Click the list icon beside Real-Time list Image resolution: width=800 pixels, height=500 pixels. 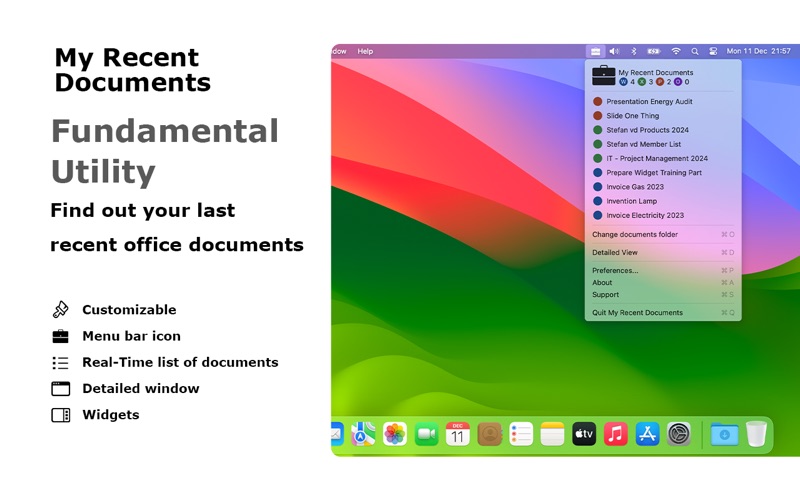(60, 363)
